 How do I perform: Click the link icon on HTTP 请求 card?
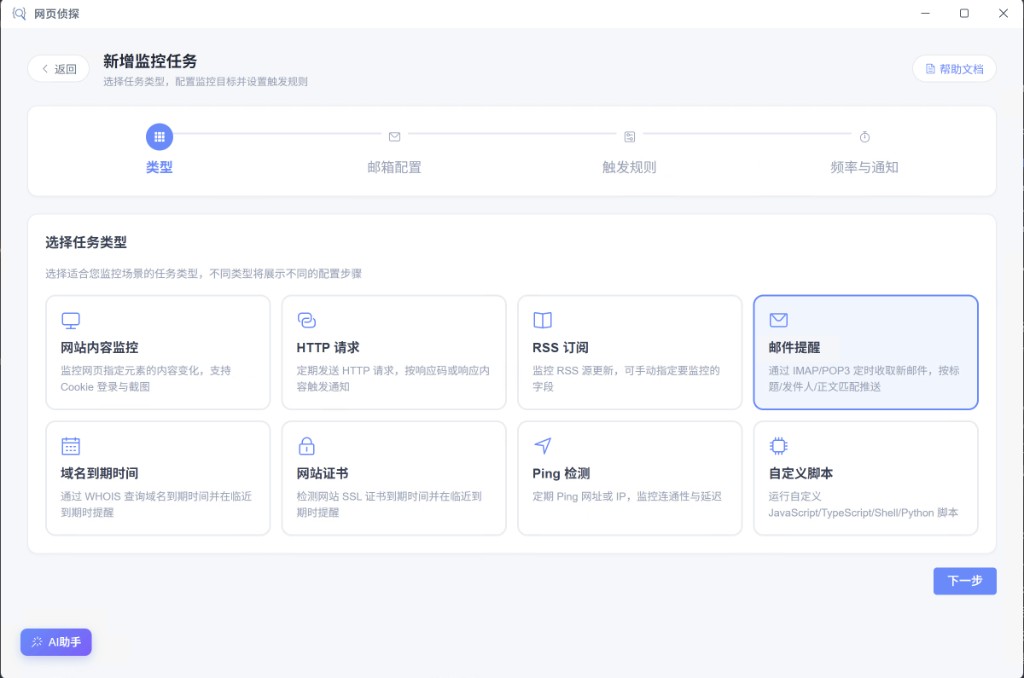(x=306, y=320)
